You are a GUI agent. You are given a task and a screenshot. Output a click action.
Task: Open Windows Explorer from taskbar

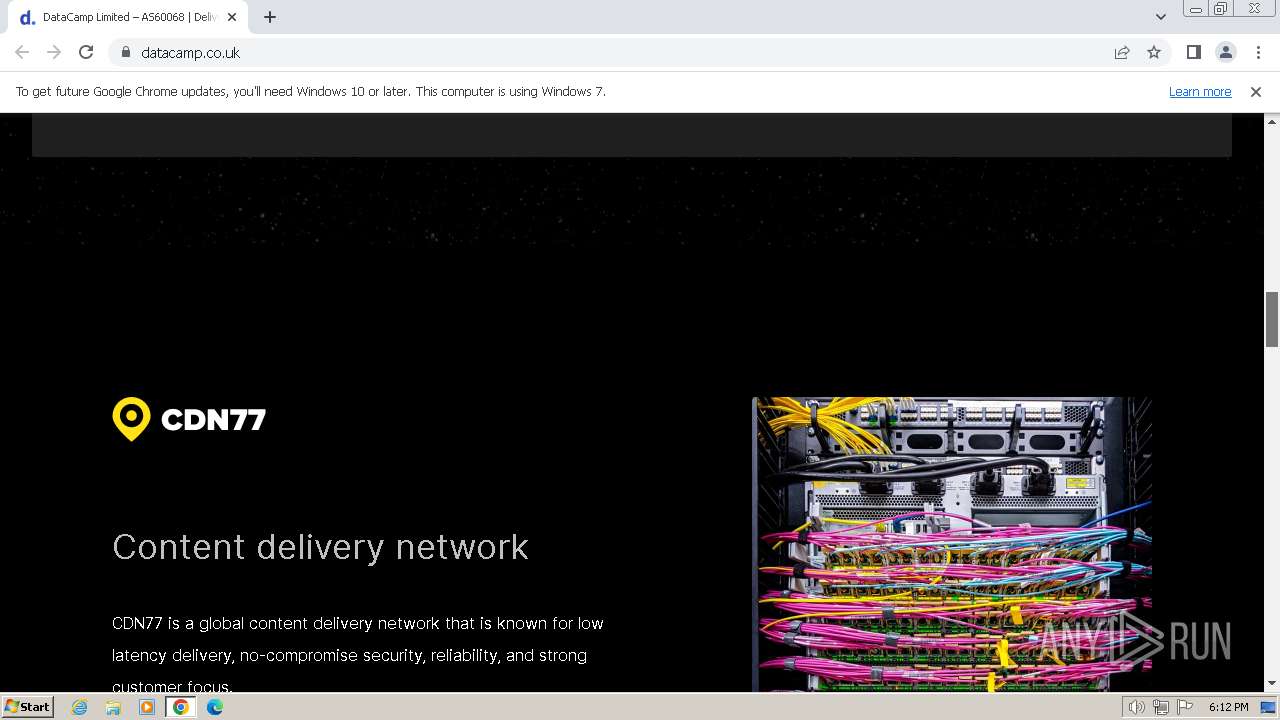point(113,707)
